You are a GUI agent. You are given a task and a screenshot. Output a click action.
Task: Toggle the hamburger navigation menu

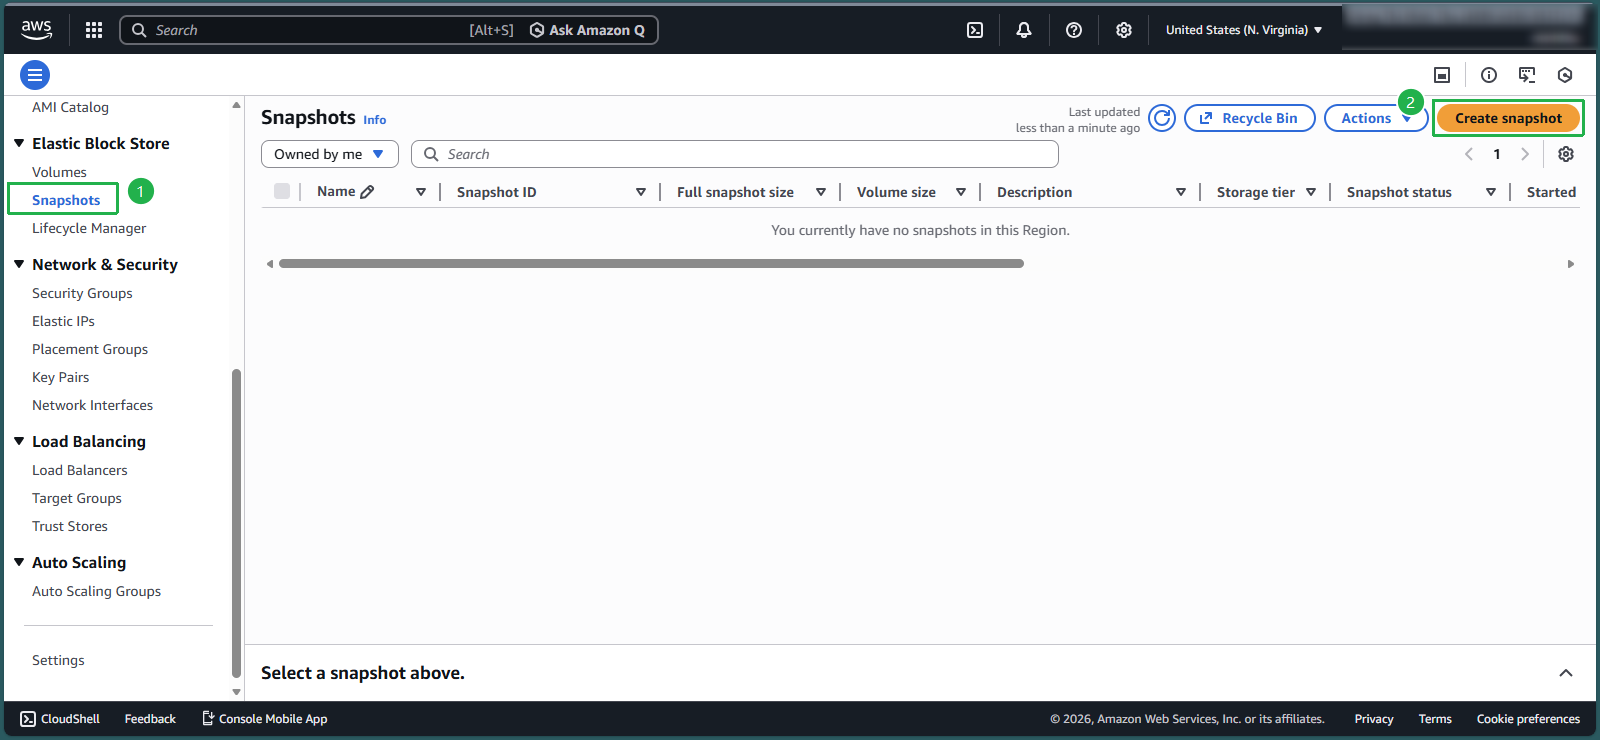pyautogui.click(x=35, y=75)
